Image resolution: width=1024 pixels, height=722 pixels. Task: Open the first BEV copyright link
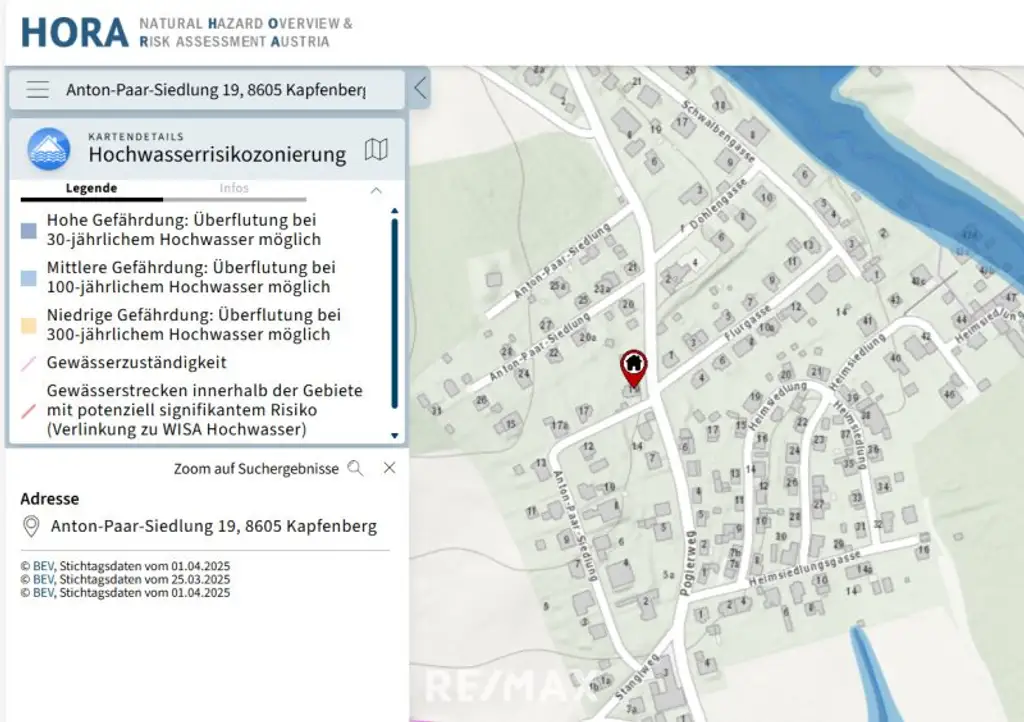39,565
